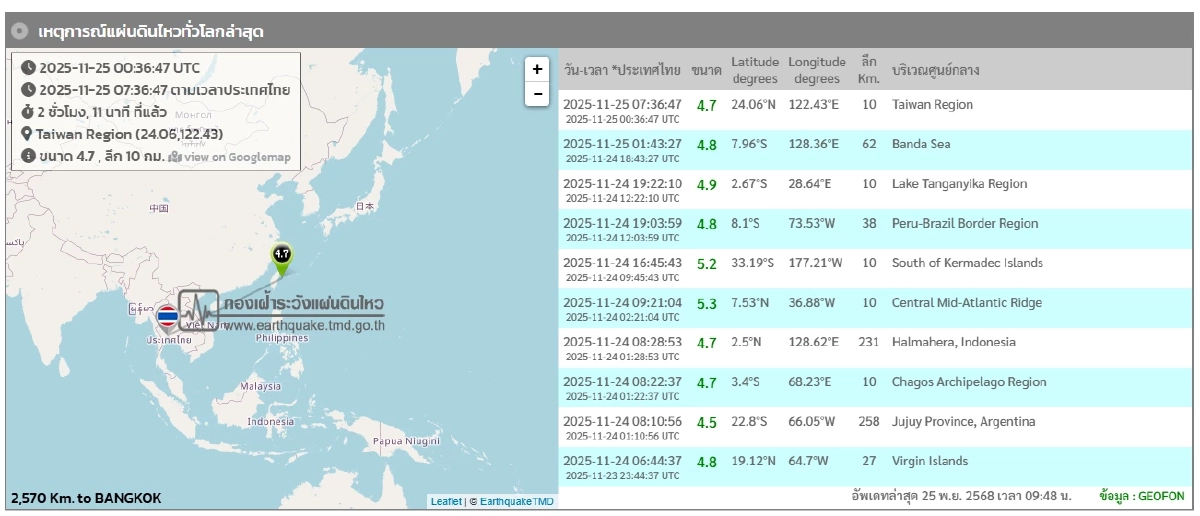Click magnitude 5.3 value in table
The height and width of the screenshot is (516, 1200).
(706, 303)
